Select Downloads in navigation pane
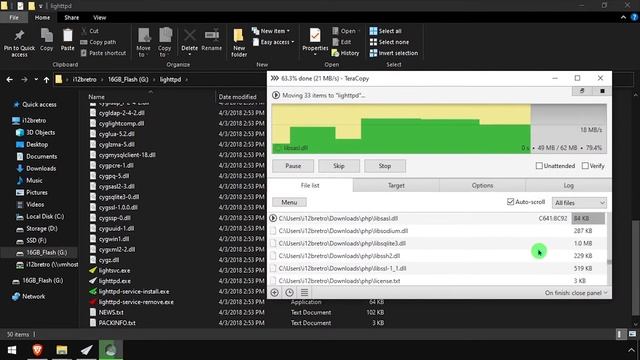The image size is (640, 360). tap(41, 169)
